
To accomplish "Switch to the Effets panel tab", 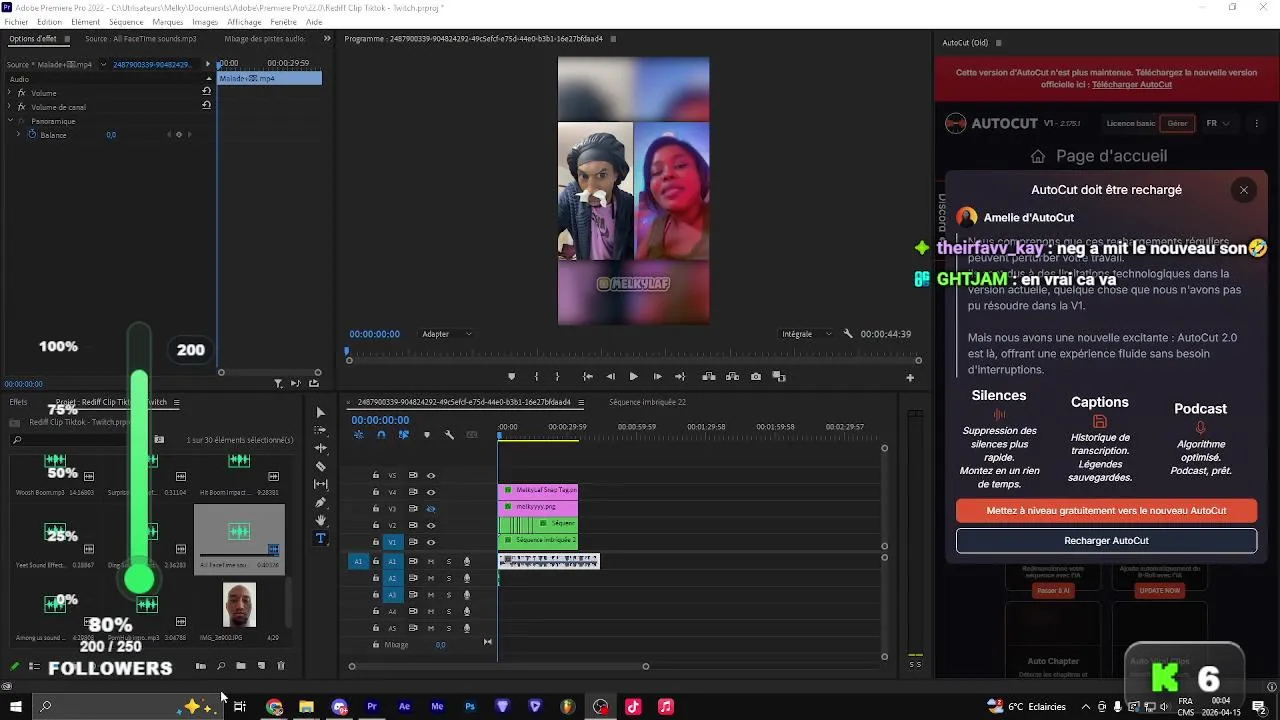I will pos(18,402).
